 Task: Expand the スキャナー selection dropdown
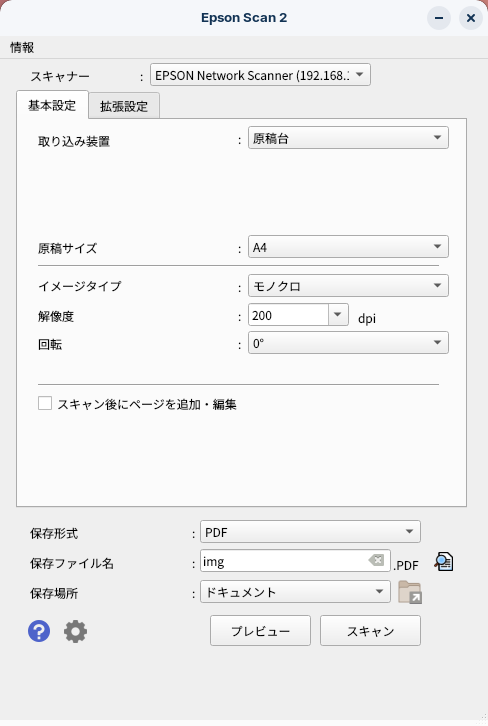point(260,75)
